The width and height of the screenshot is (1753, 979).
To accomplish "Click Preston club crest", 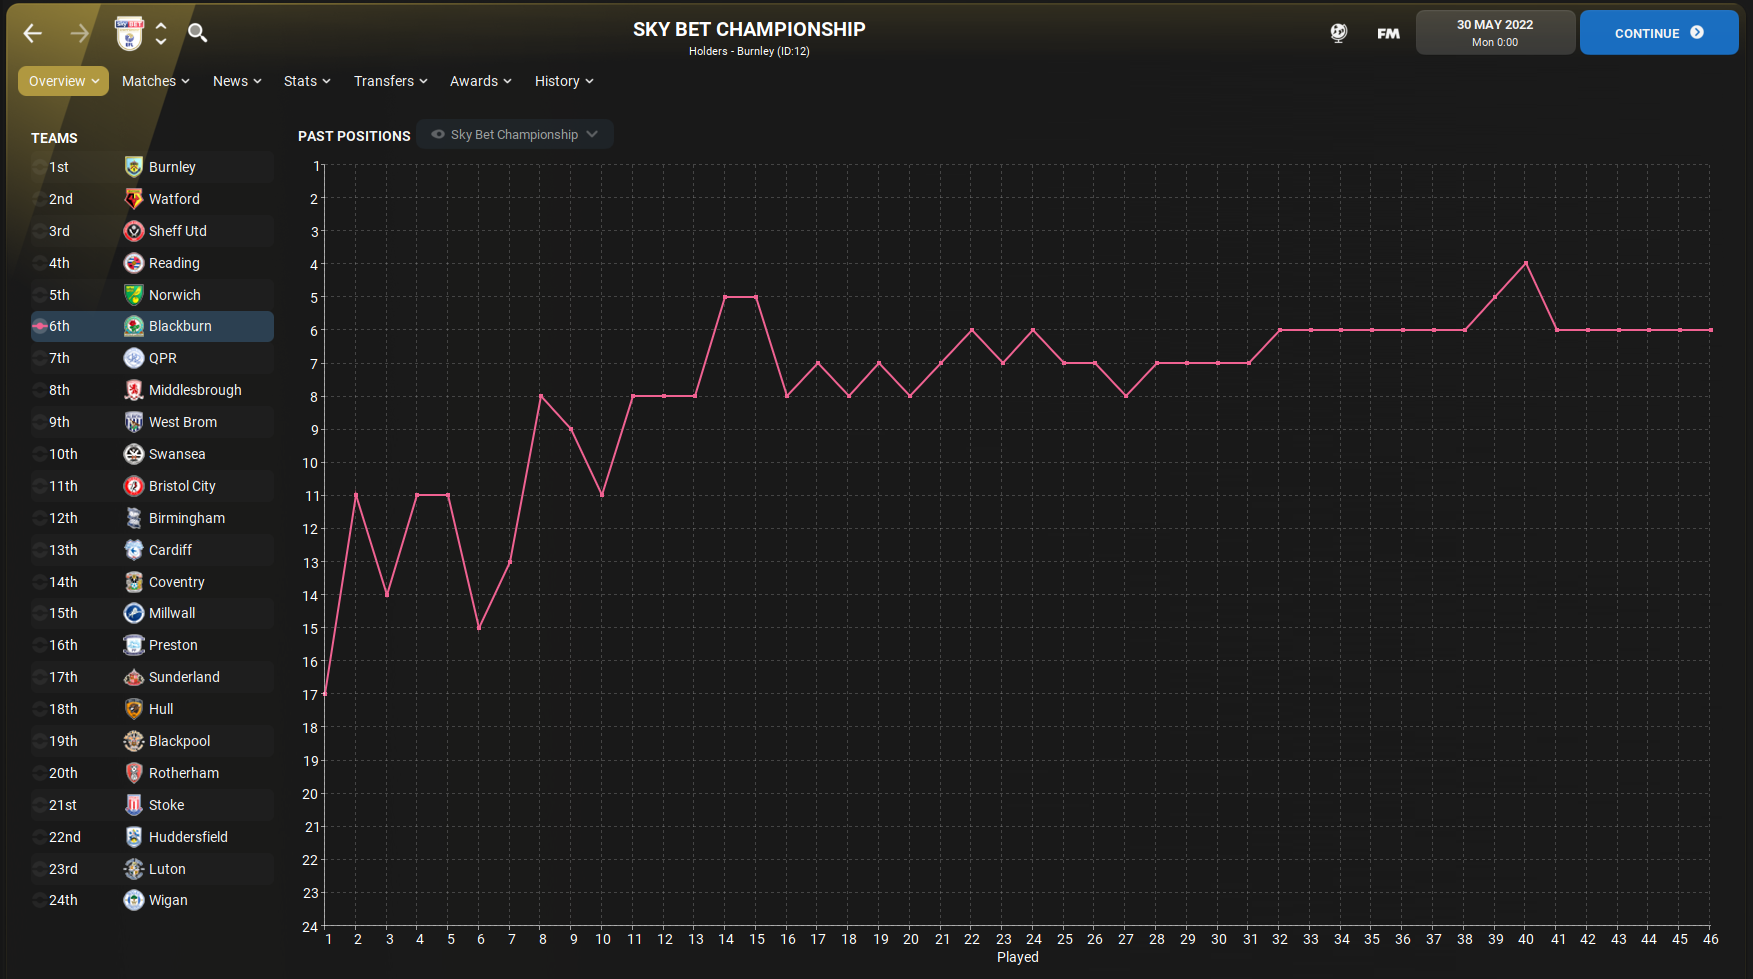I will click(x=134, y=645).
